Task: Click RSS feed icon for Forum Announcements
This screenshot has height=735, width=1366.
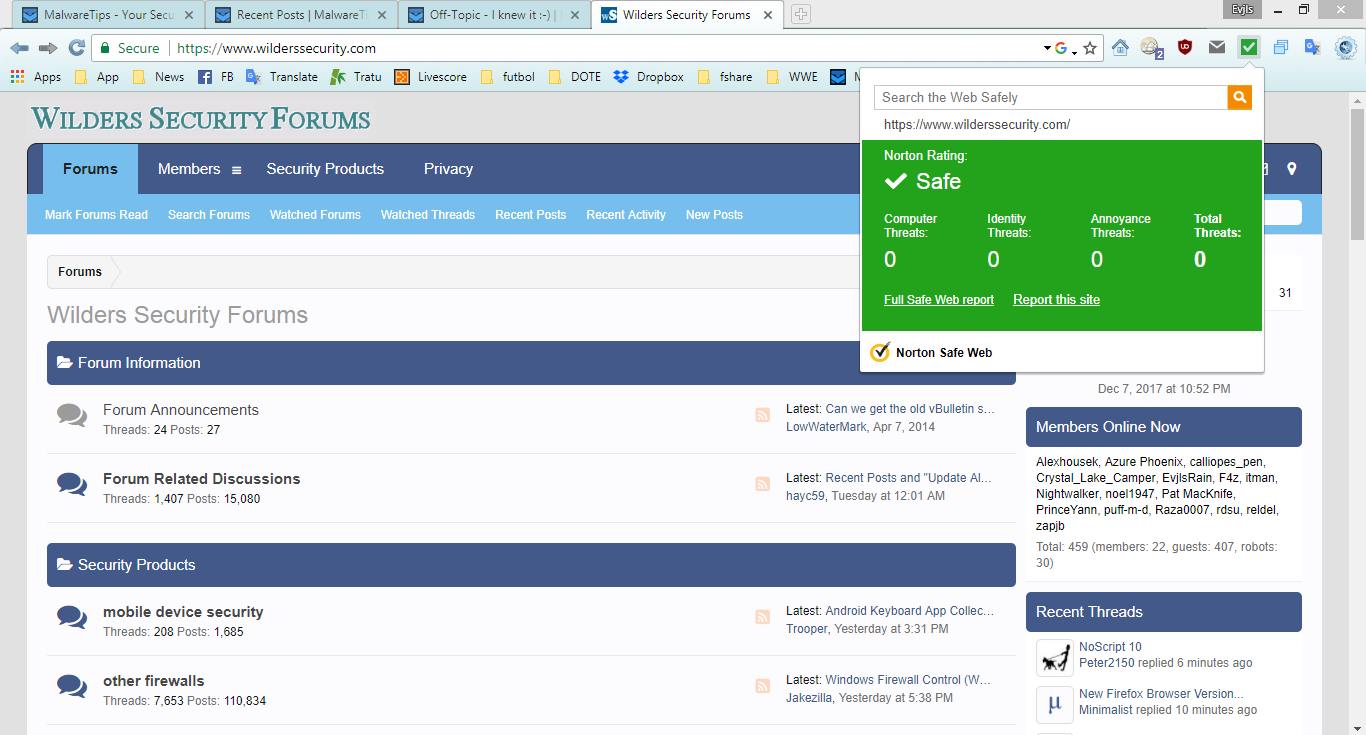Action: click(x=762, y=416)
